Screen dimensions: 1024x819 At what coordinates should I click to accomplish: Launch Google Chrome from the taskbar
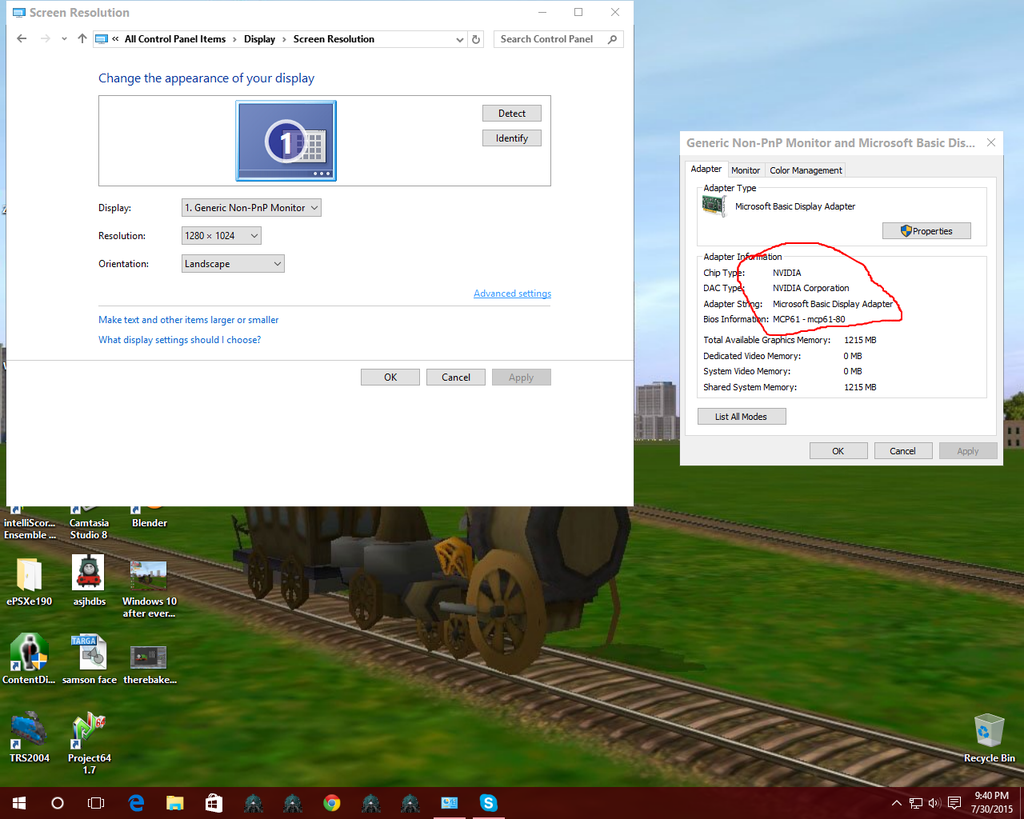[x=332, y=803]
